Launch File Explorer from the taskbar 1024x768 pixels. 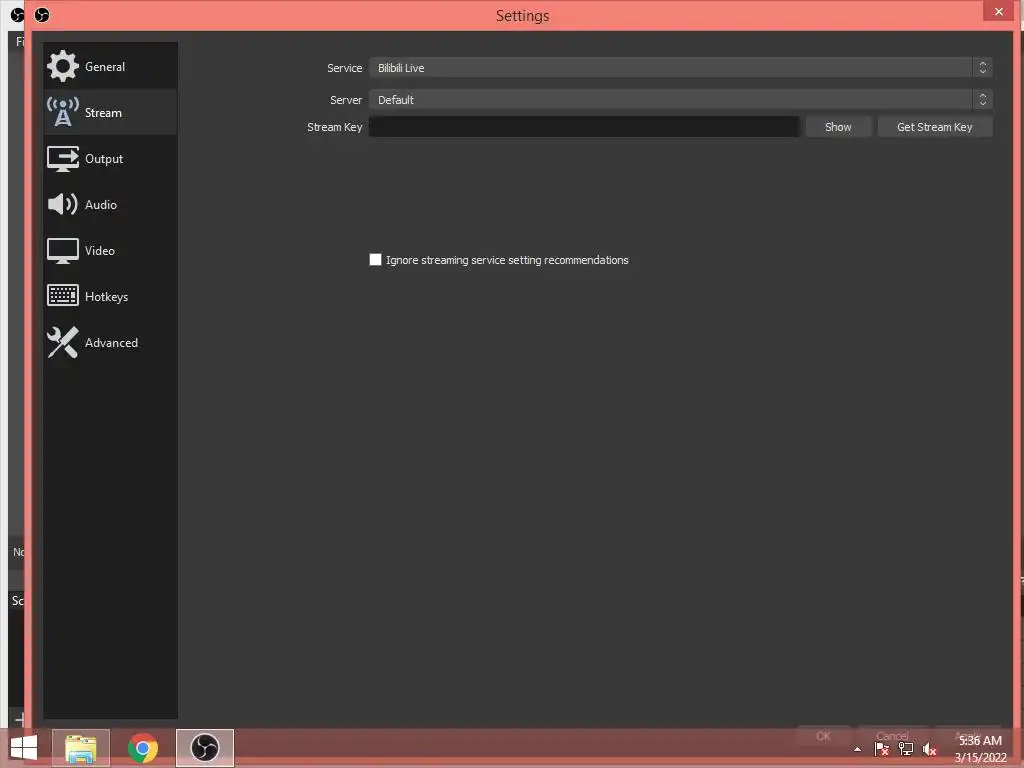pyautogui.click(x=81, y=748)
